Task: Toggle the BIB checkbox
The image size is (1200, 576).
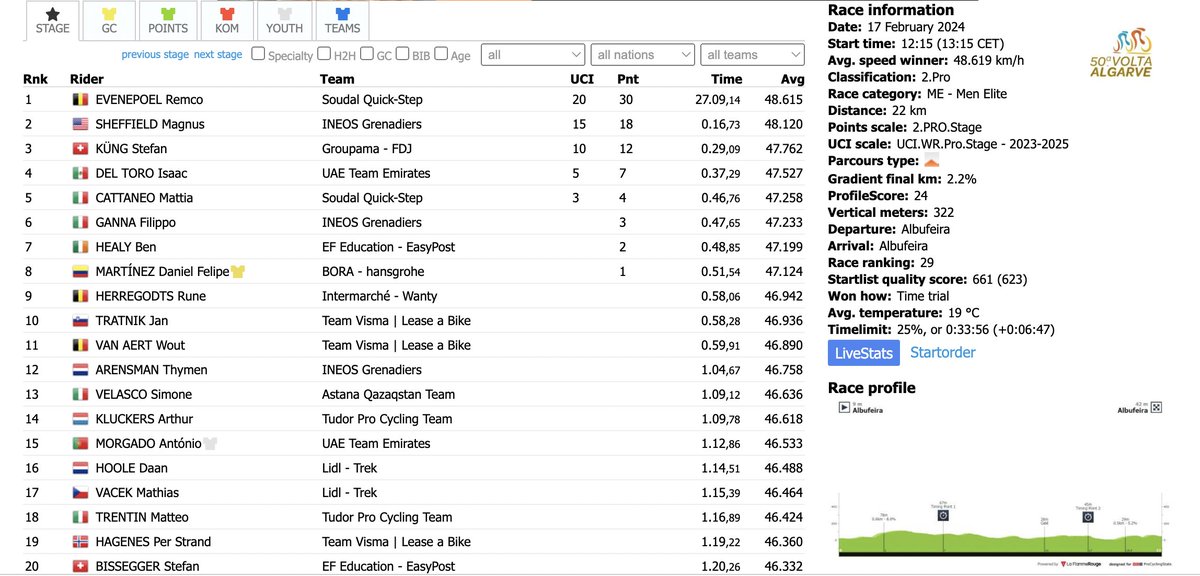Action: point(402,54)
